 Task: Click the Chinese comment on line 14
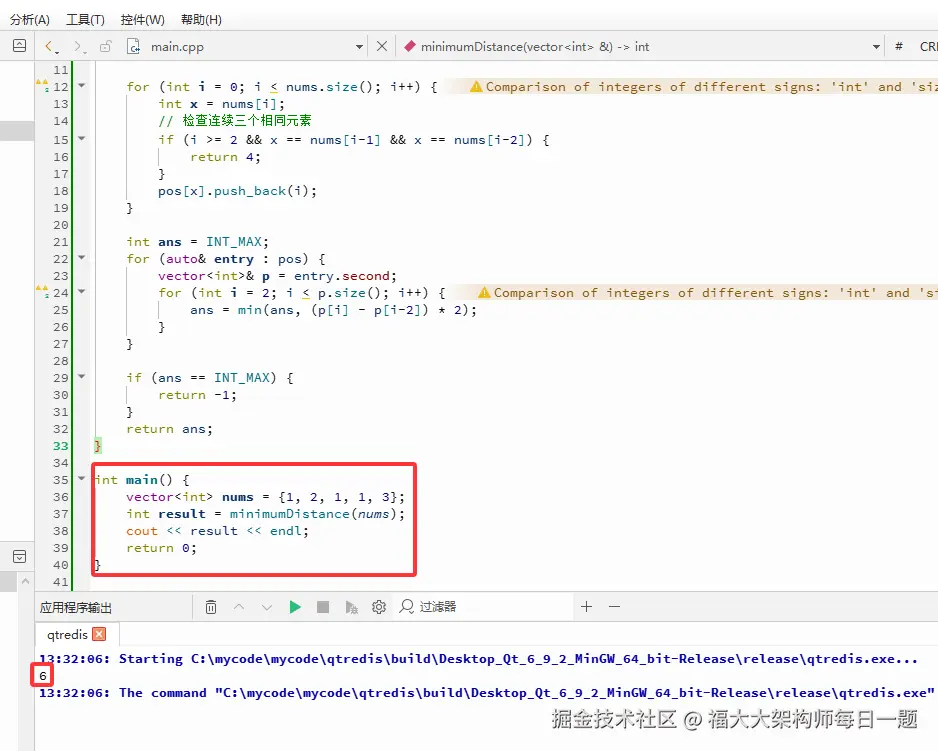pos(234,121)
